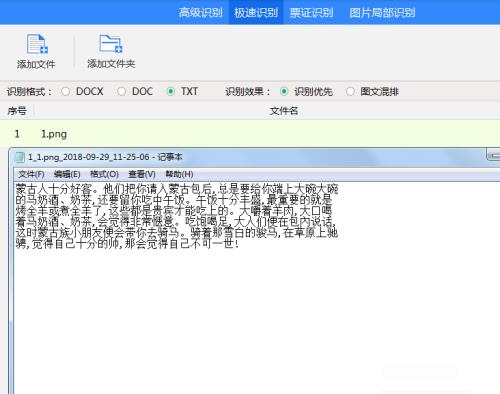500x394 pixels.
Task: Choose the TXT output format
Action: coord(171,91)
